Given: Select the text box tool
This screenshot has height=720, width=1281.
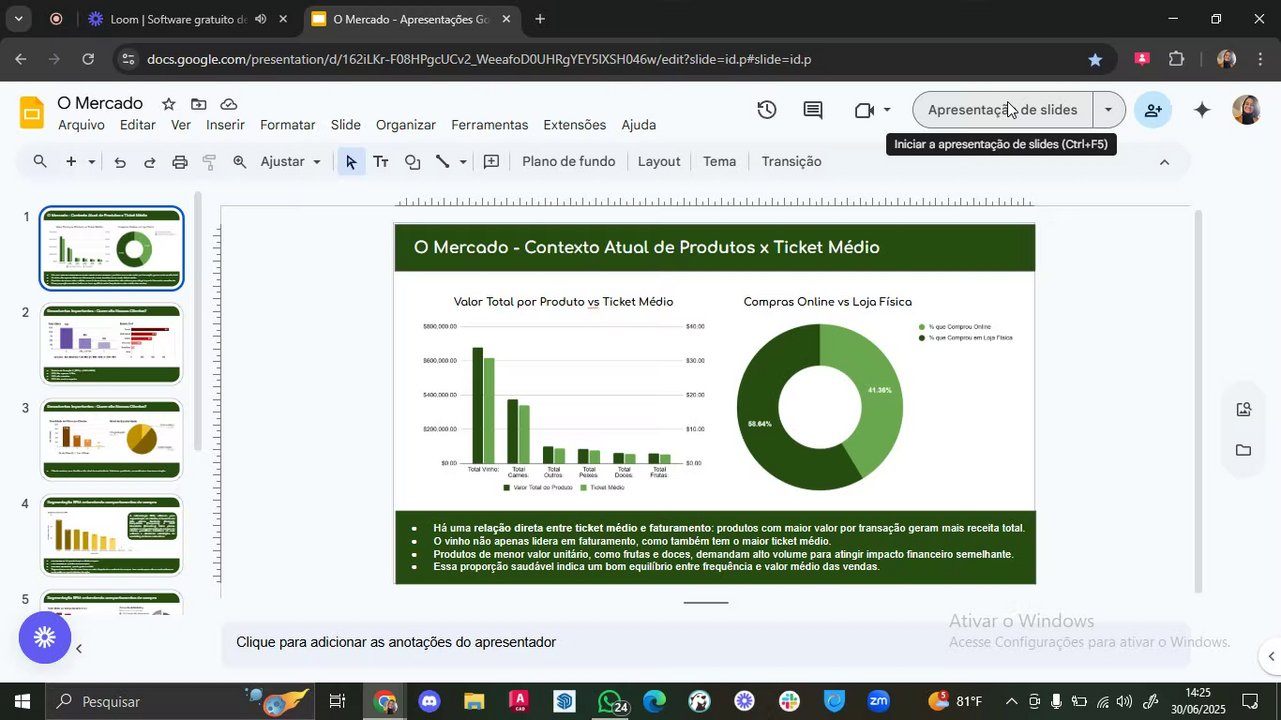Looking at the screenshot, I should click(381, 162).
